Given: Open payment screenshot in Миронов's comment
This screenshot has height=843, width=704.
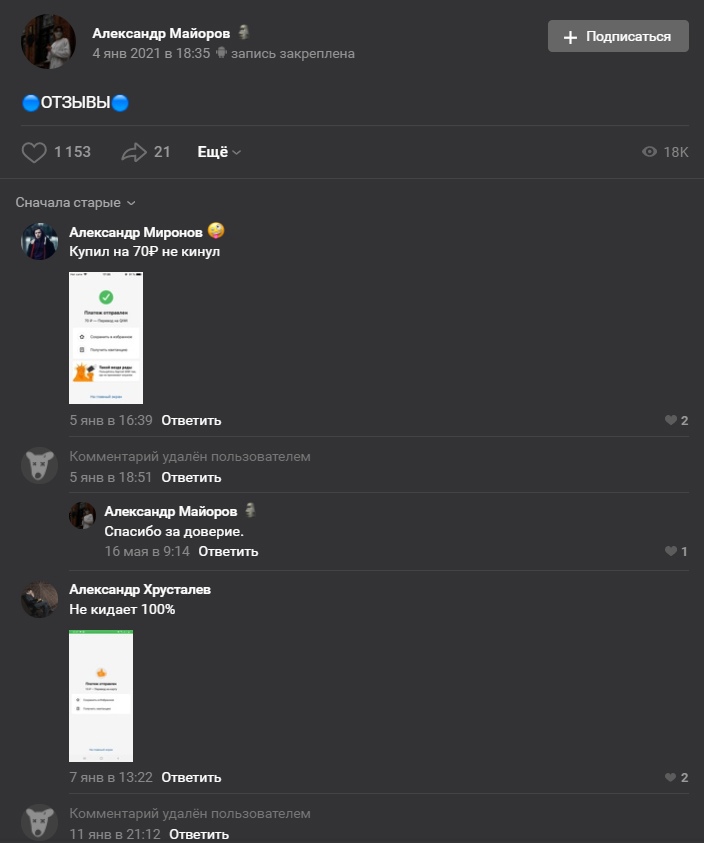Looking at the screenshot, I should [x=106, y=338].
